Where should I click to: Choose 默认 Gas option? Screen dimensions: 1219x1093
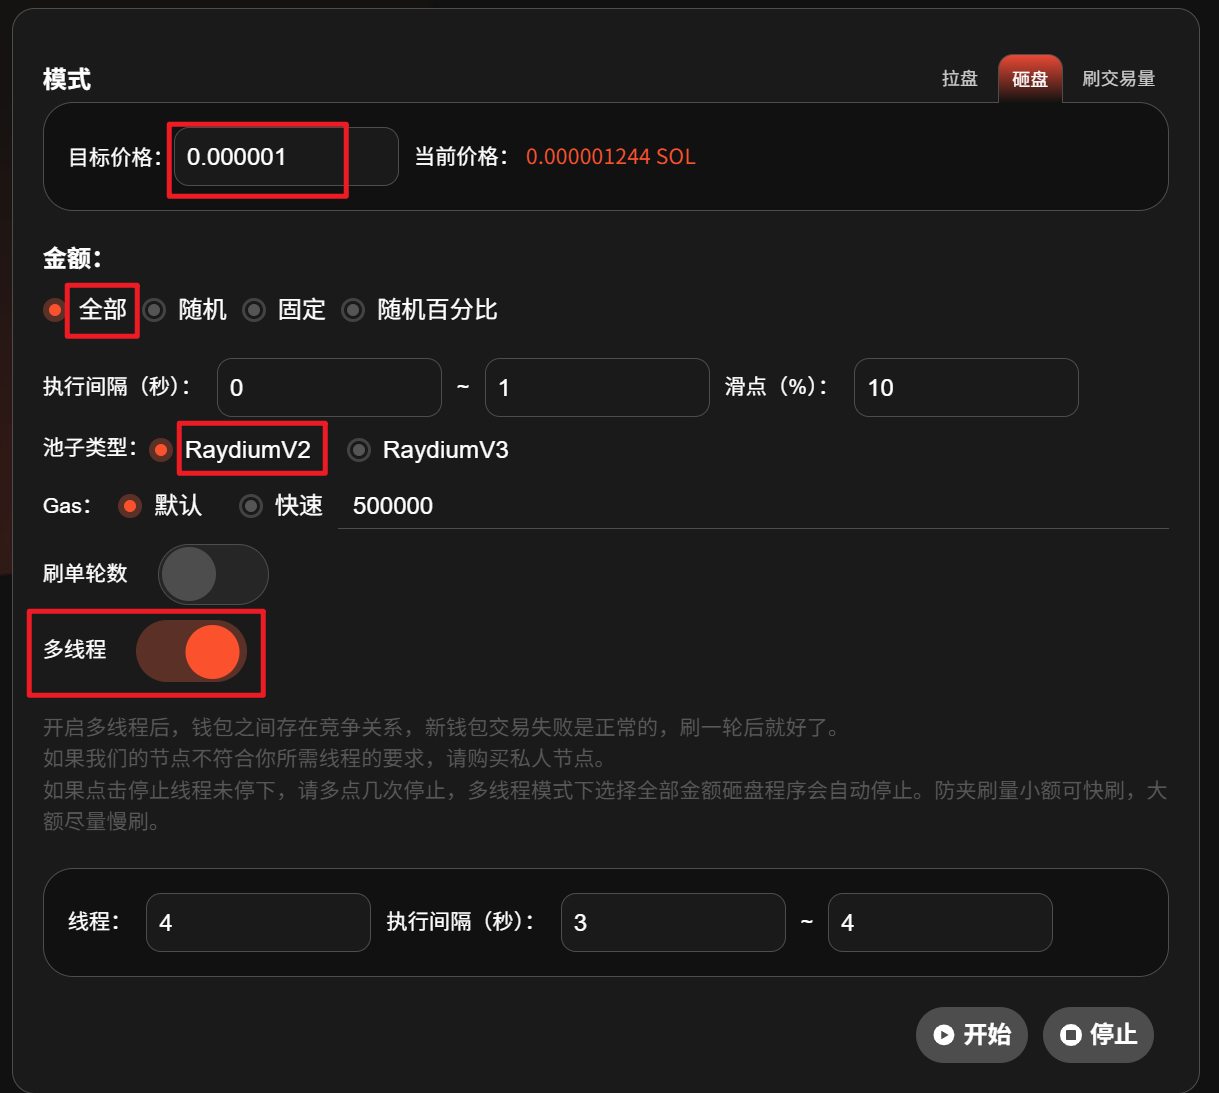click(130, 506)
